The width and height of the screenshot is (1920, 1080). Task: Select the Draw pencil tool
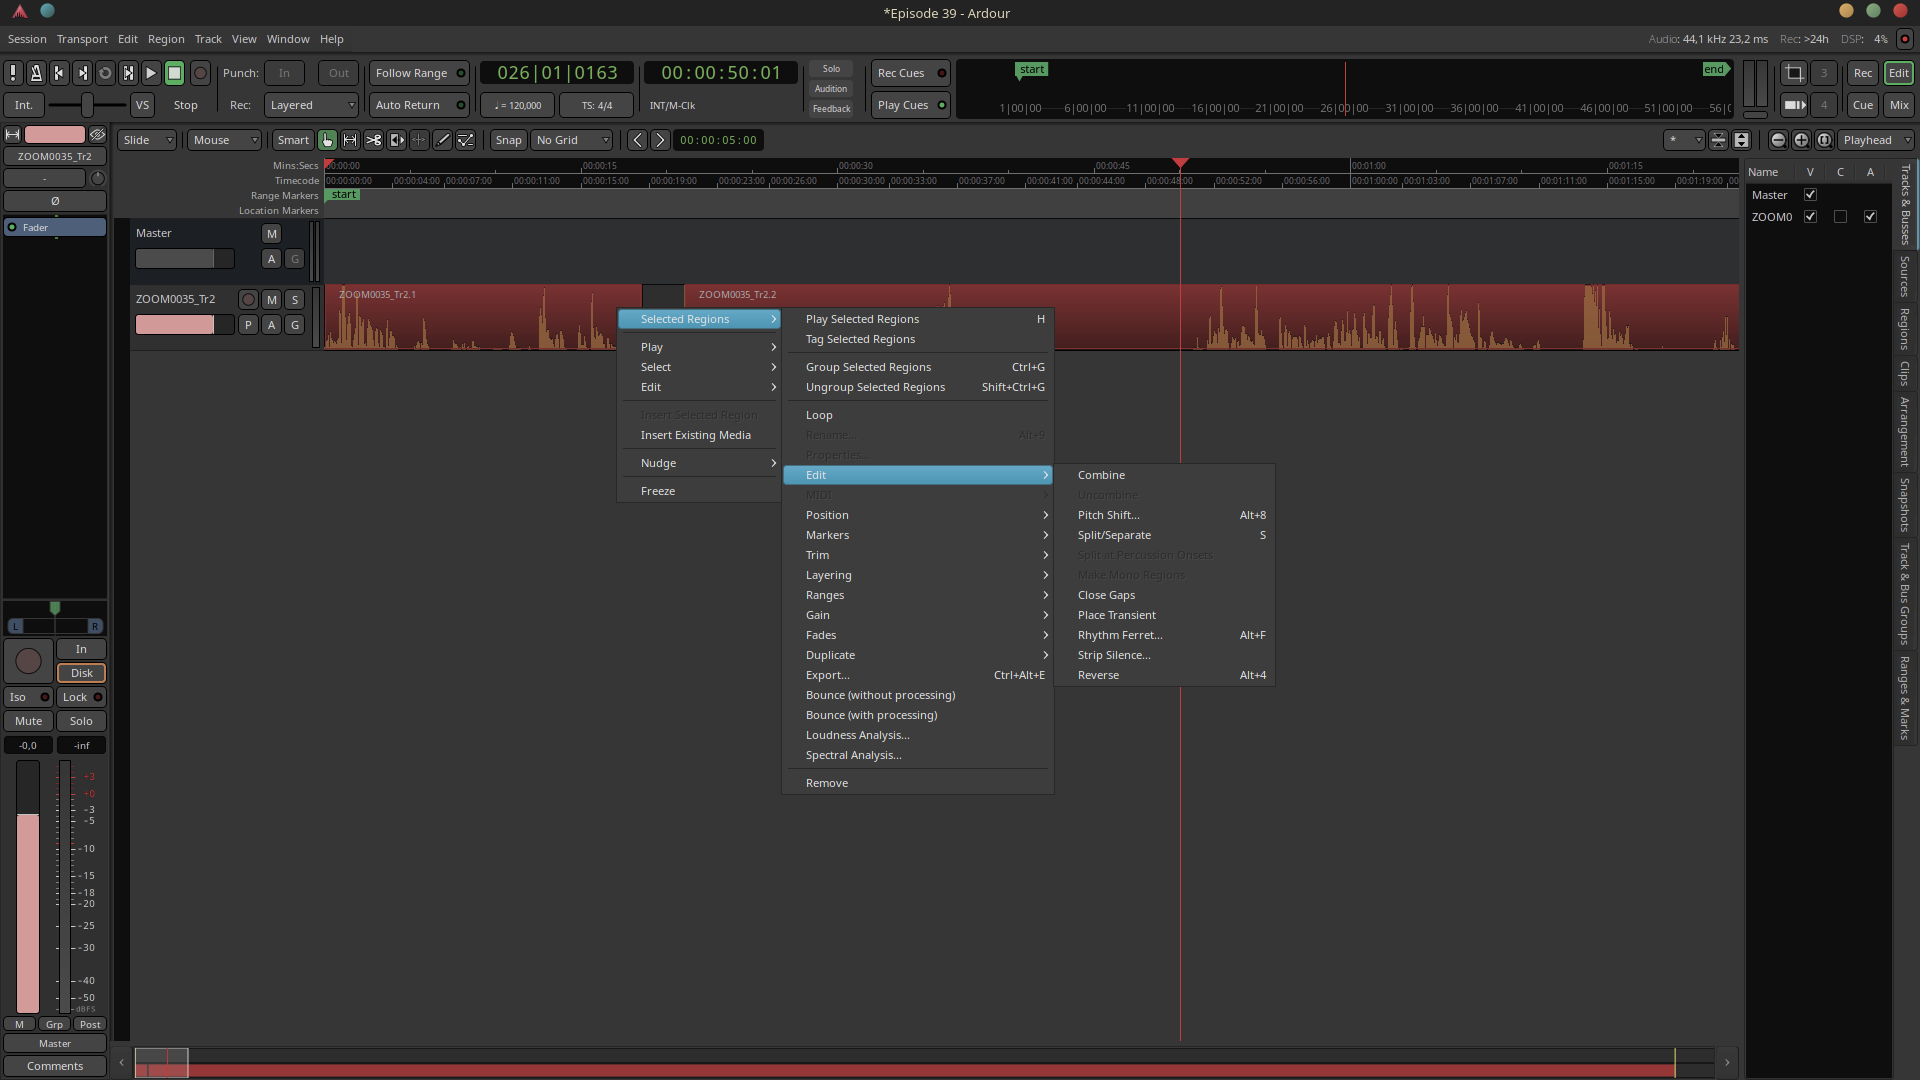(x=442, y=140)
